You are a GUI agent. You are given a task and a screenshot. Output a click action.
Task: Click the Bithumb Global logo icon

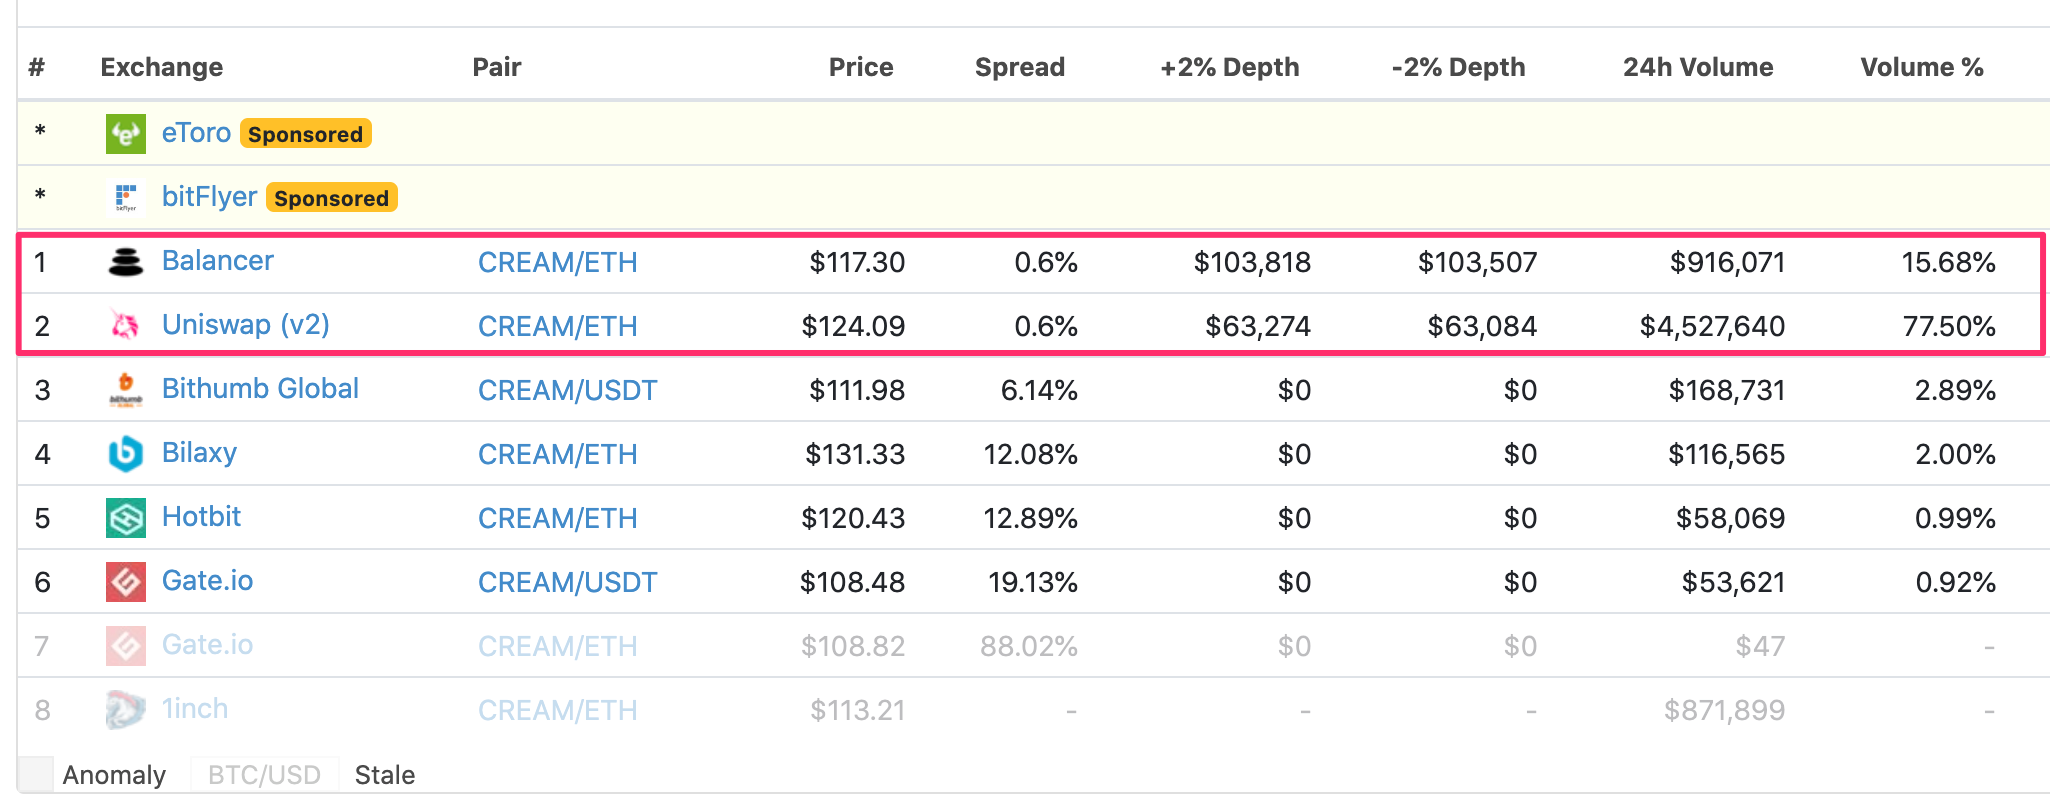[x=126, y=389]
